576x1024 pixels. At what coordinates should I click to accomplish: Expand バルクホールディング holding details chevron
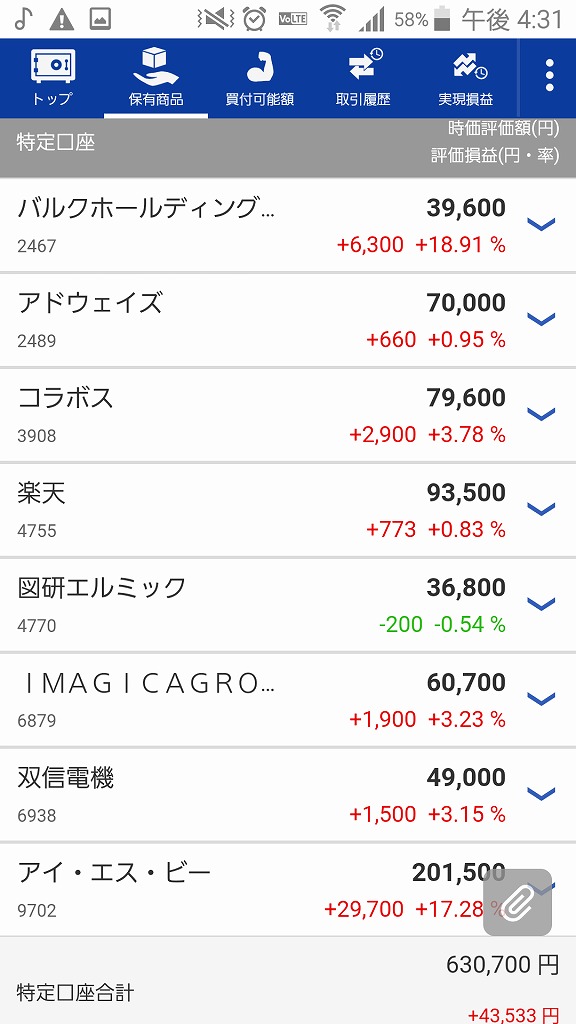click(541, 225)
